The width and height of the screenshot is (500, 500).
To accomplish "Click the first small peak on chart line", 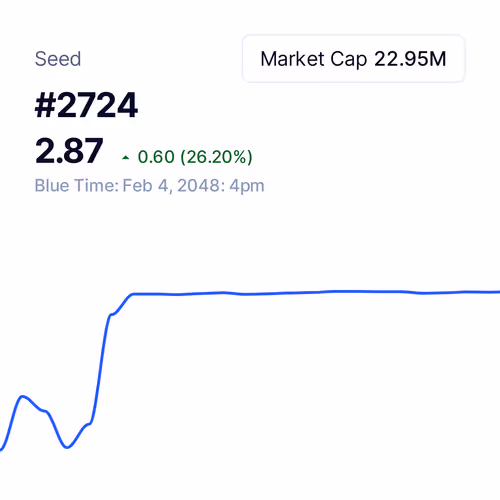I will pyautogui.click(x=23, y=396).
